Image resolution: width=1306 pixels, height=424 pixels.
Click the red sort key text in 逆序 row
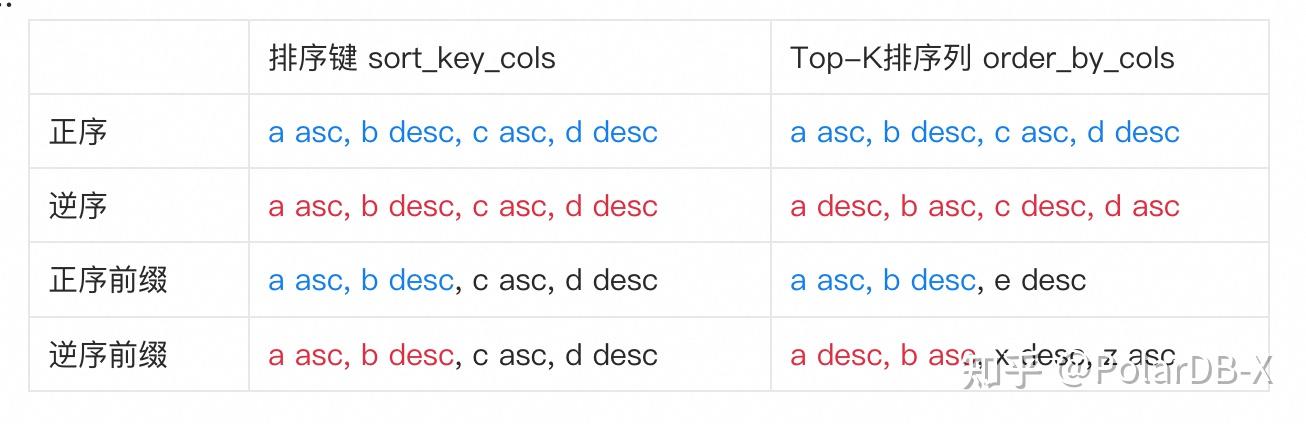click(463, 206)
